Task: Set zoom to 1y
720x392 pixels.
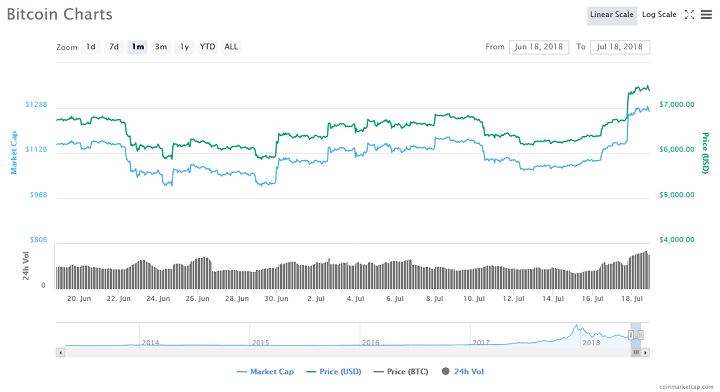Action: tap(184, 47)
